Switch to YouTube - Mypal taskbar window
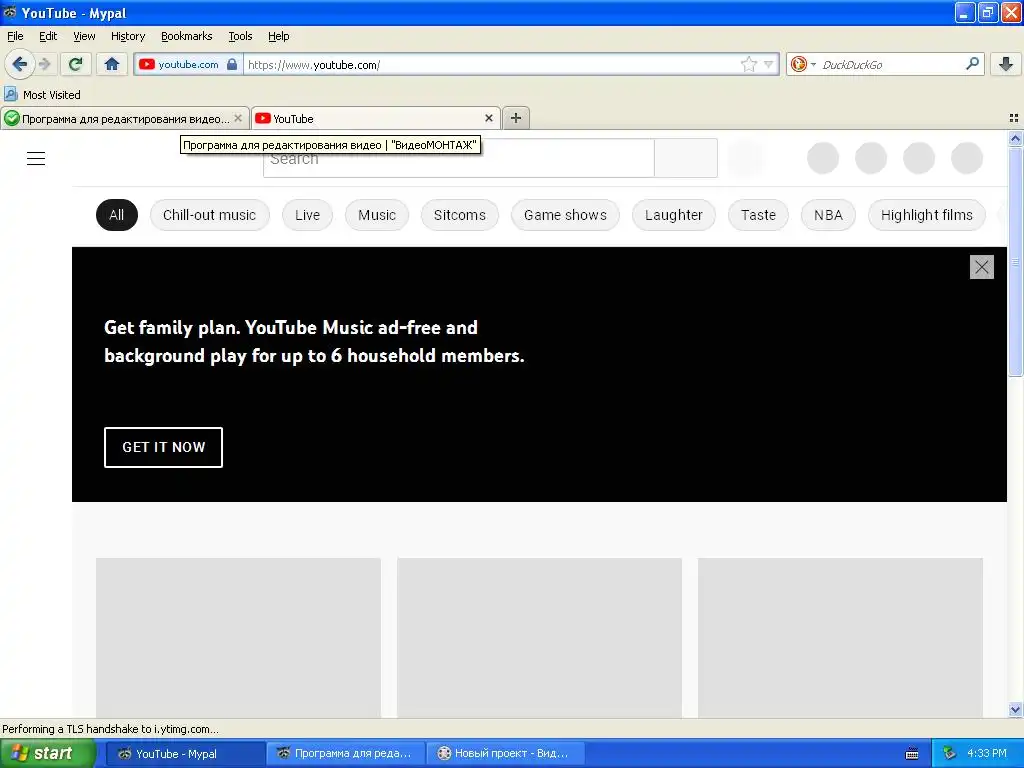1024x768 pixels. pyautogui.click(x=185, y=754)
